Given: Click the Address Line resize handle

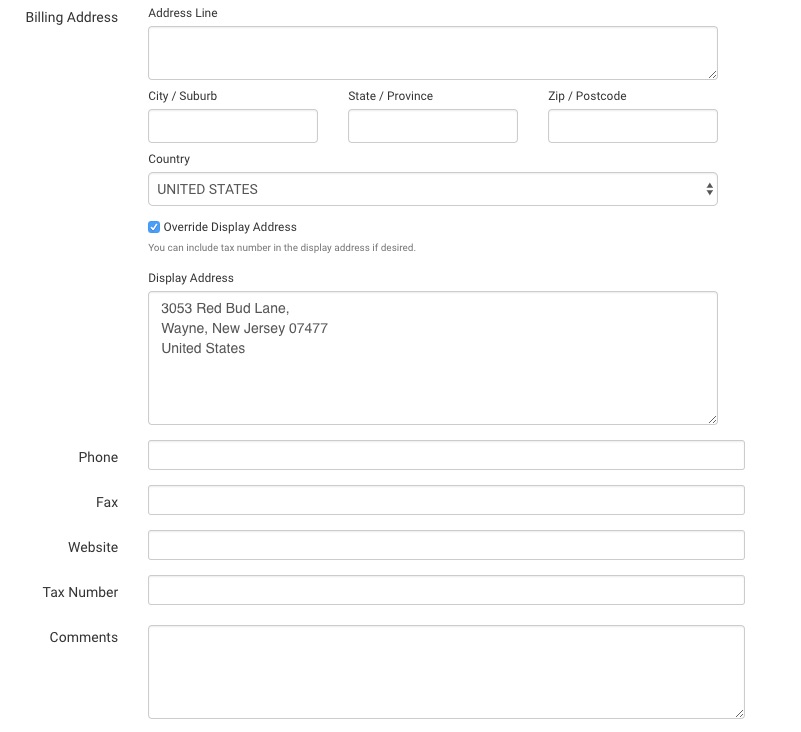Looking at the screenshot, I should [712, 75].
